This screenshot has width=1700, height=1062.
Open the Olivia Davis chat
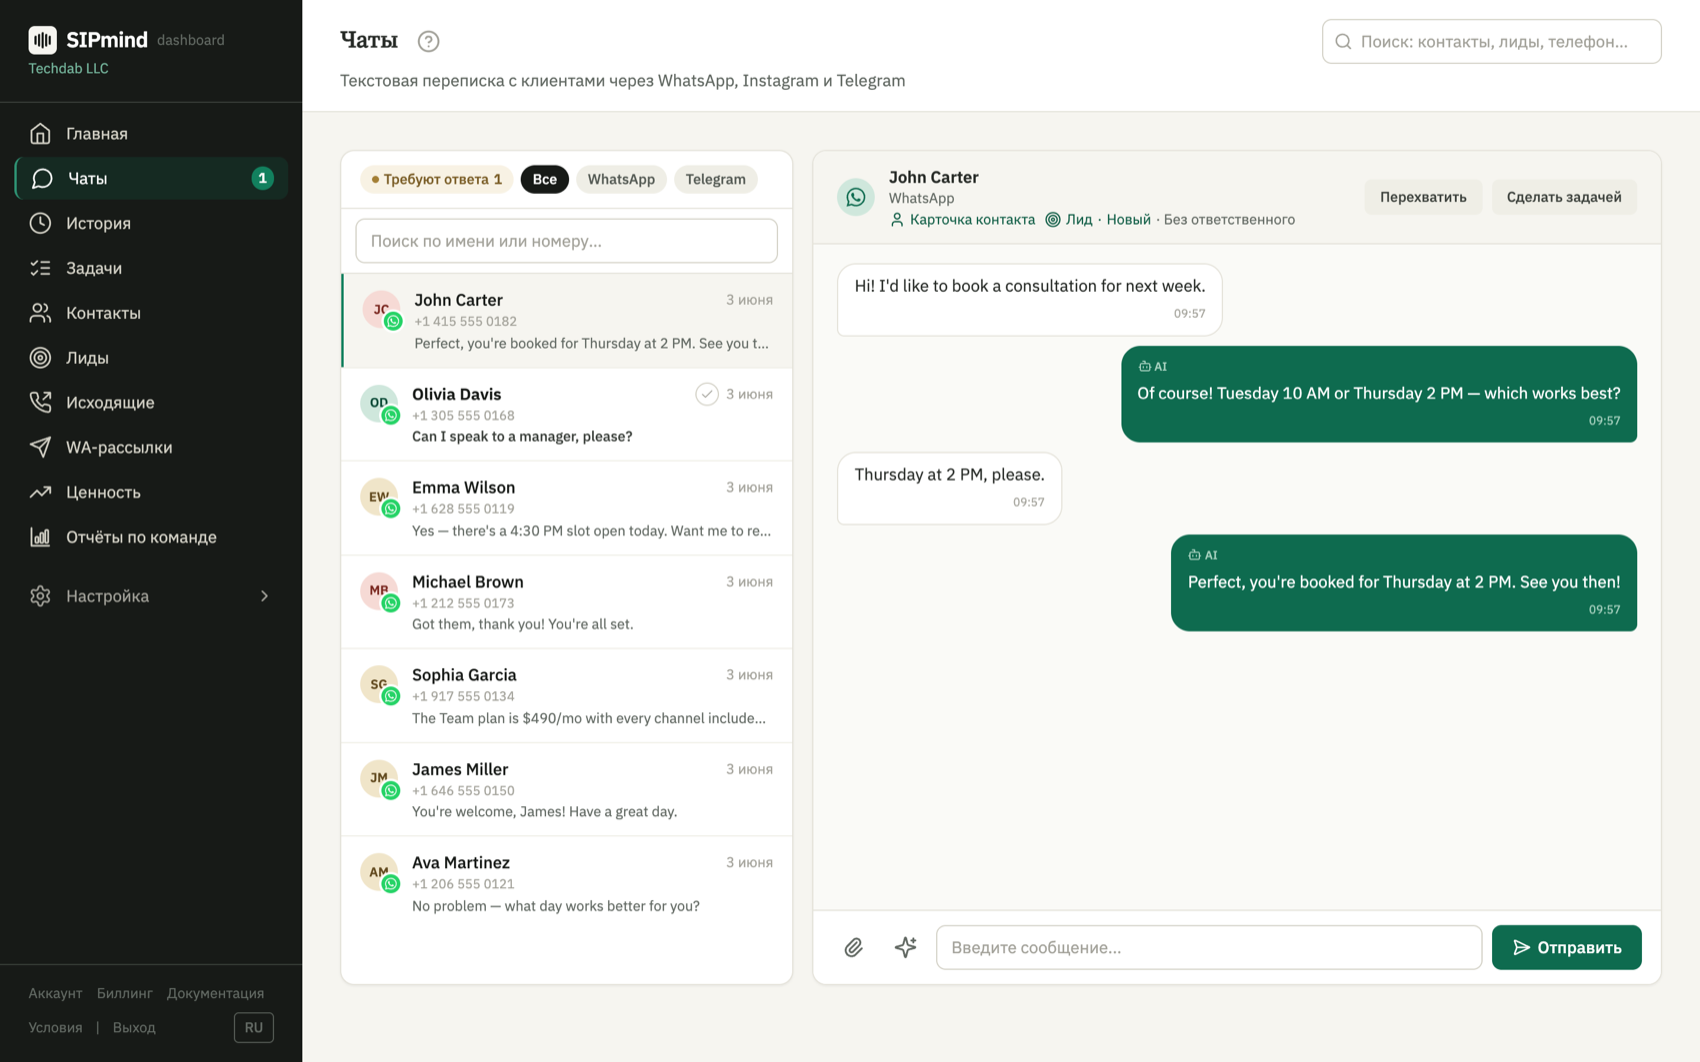coord(566,414)
